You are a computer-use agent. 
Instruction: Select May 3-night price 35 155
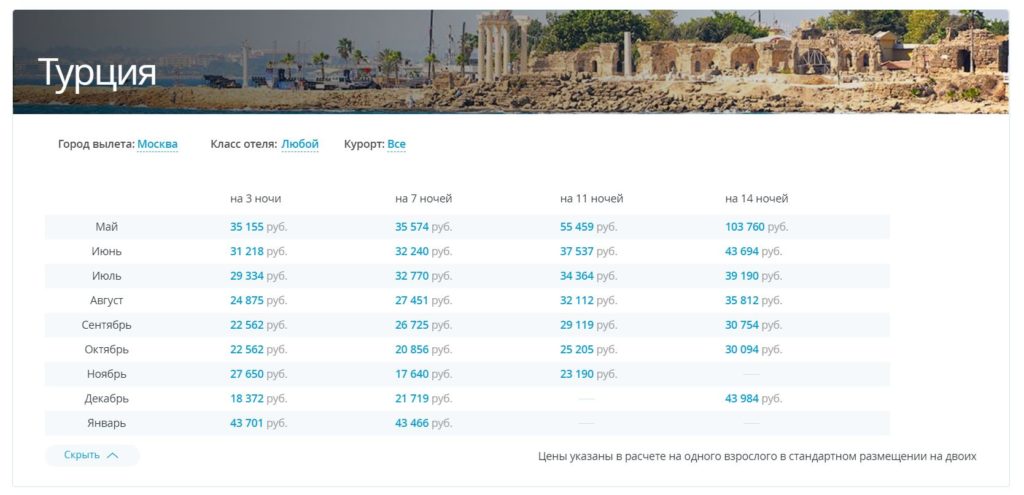point(247,227)
